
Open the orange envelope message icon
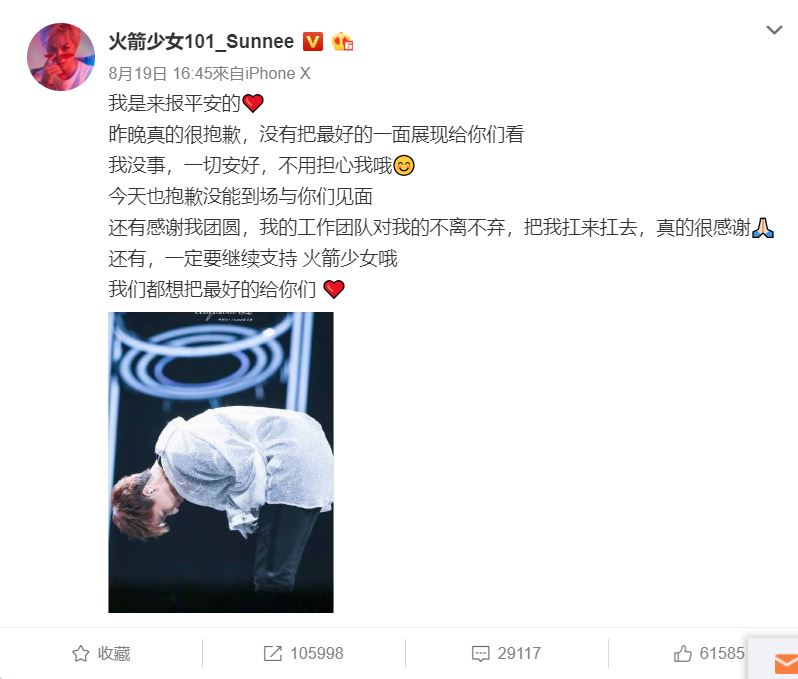pos(786,664)
